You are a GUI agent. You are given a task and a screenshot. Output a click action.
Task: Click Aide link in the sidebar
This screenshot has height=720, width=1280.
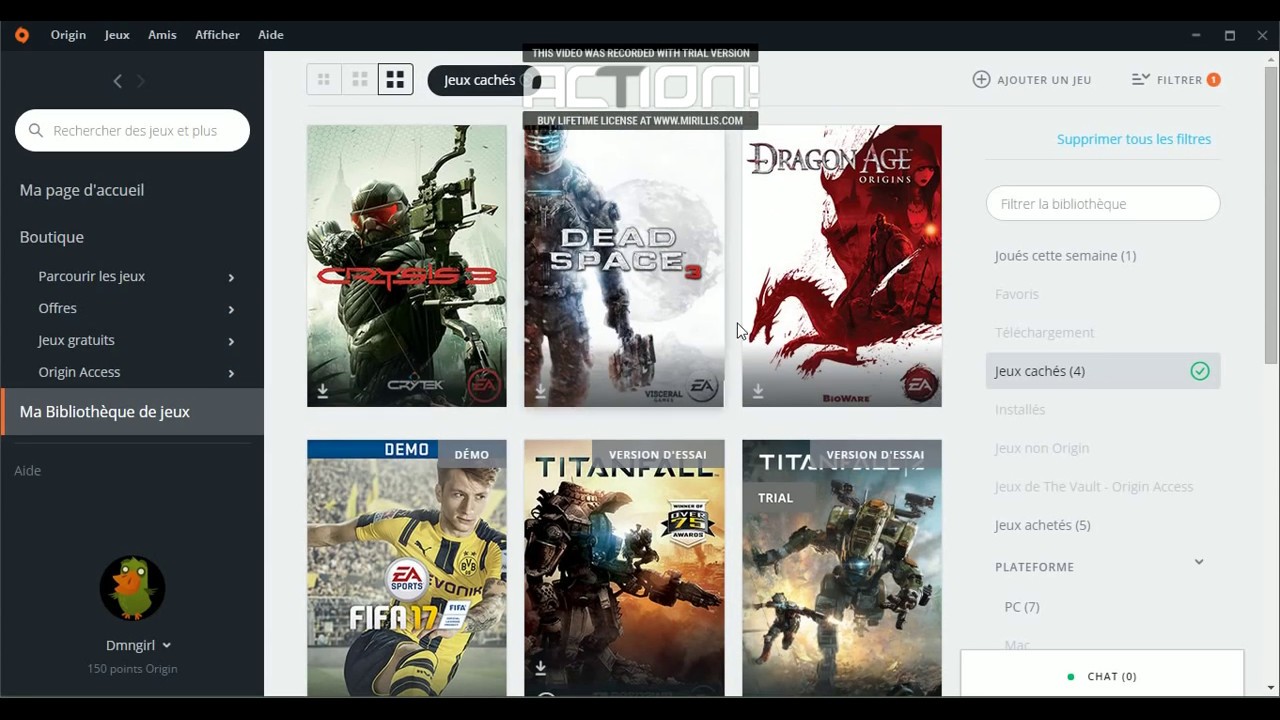tap(27, 470)
